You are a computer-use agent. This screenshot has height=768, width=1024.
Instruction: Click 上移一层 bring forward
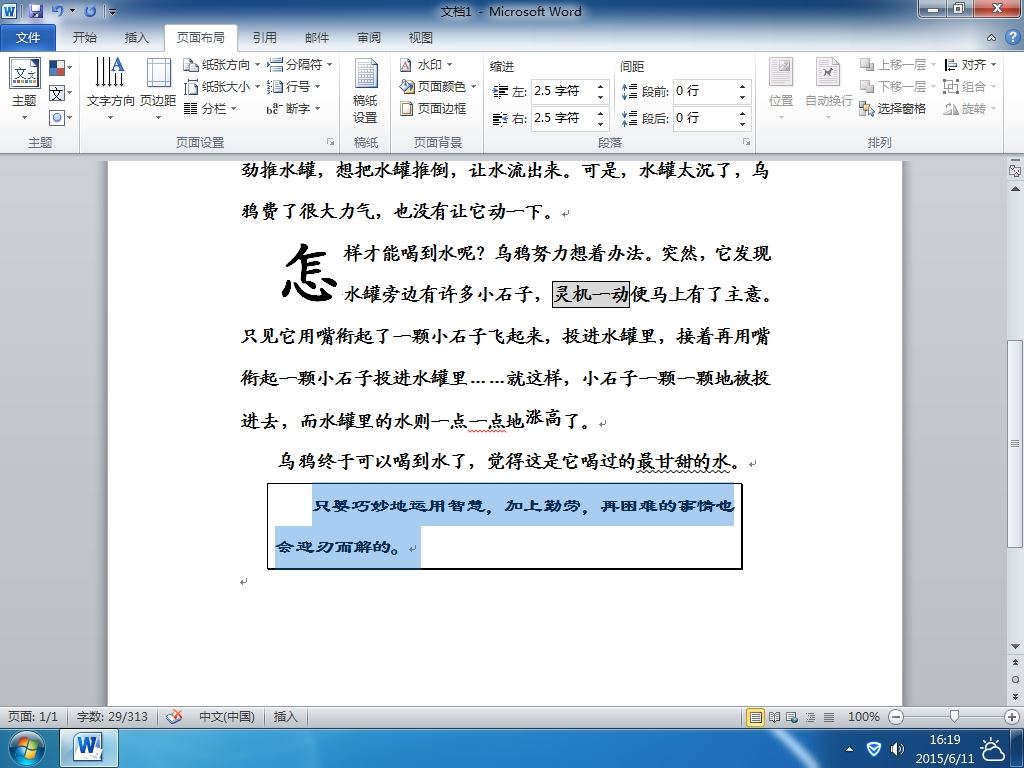[897, 65]
